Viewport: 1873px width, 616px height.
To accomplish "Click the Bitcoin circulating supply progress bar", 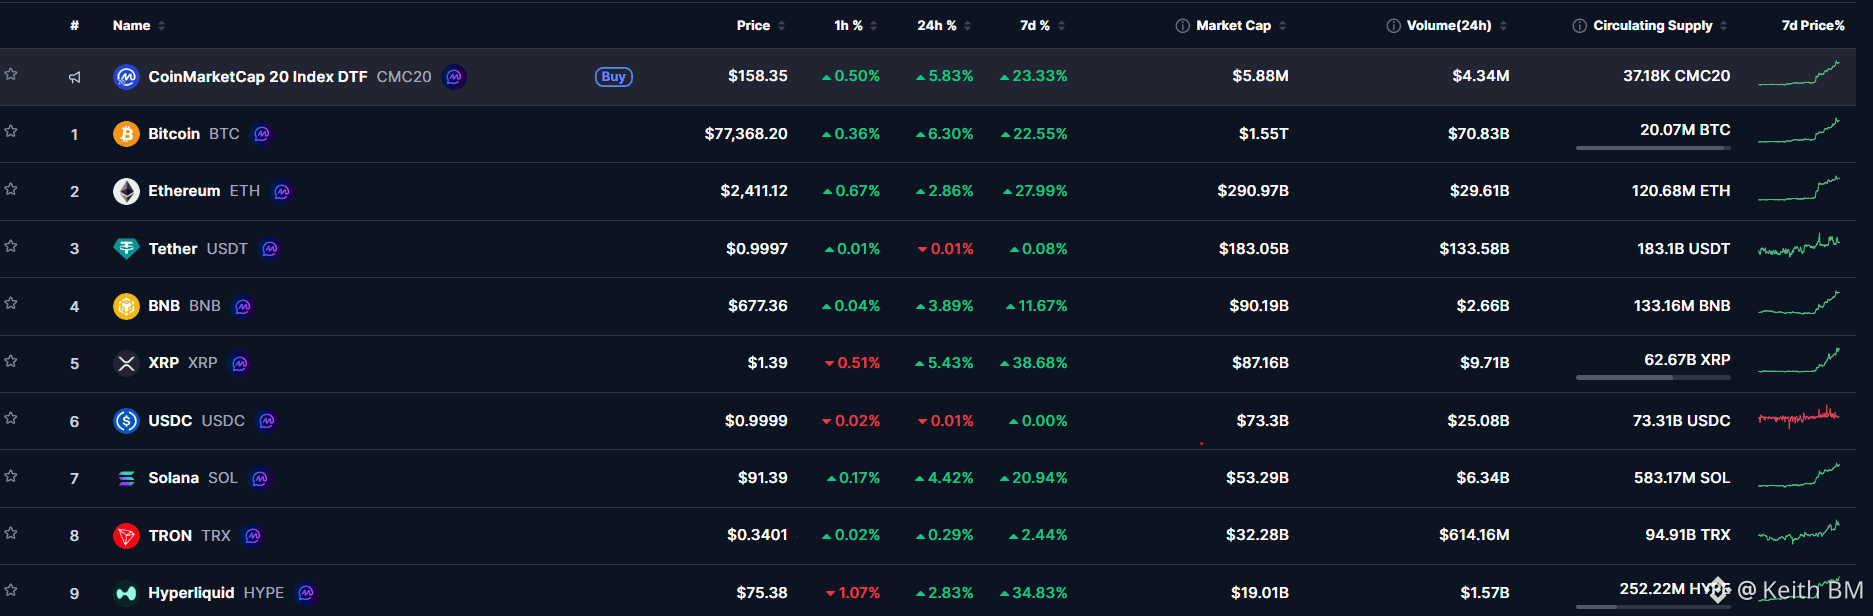I will (x=1653, y=148).
